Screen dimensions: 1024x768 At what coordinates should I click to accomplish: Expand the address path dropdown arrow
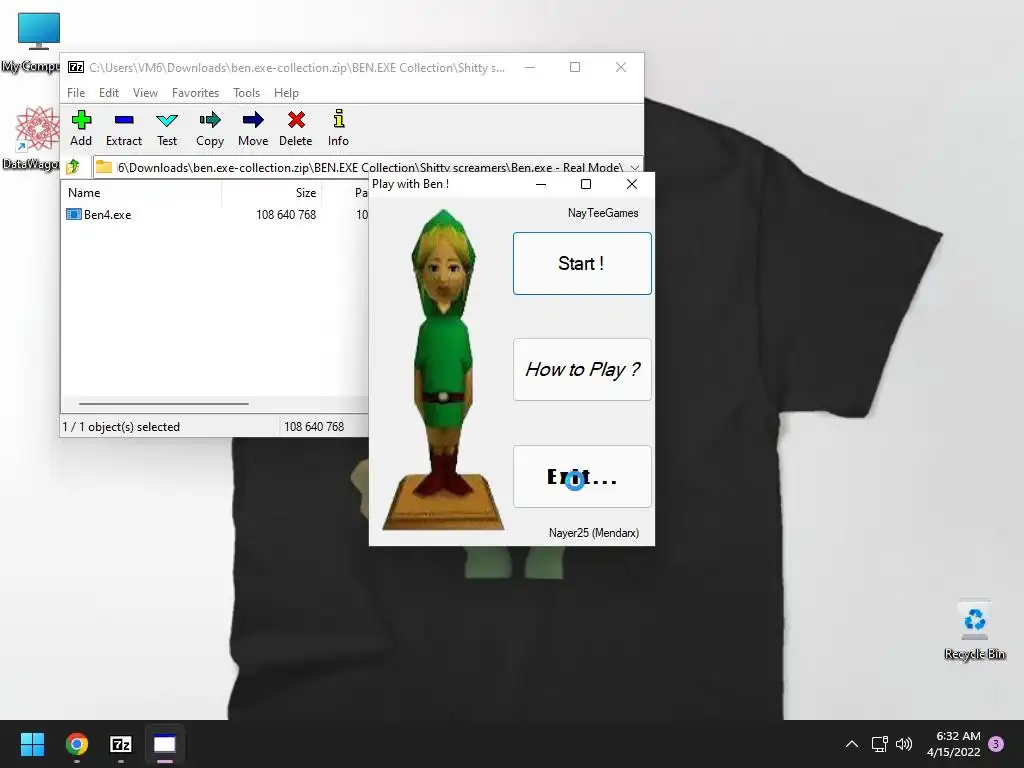tap(634, 167)
